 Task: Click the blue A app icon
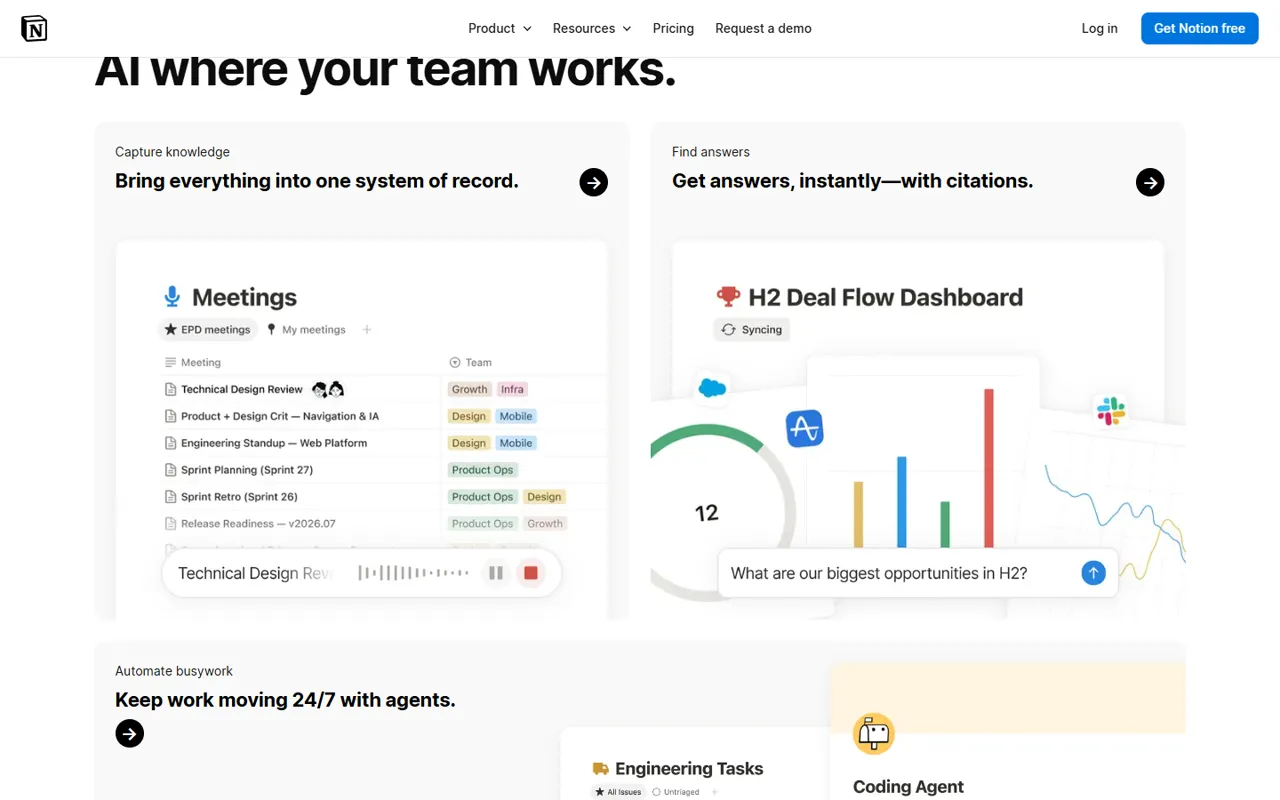click(x=805, y=428)
